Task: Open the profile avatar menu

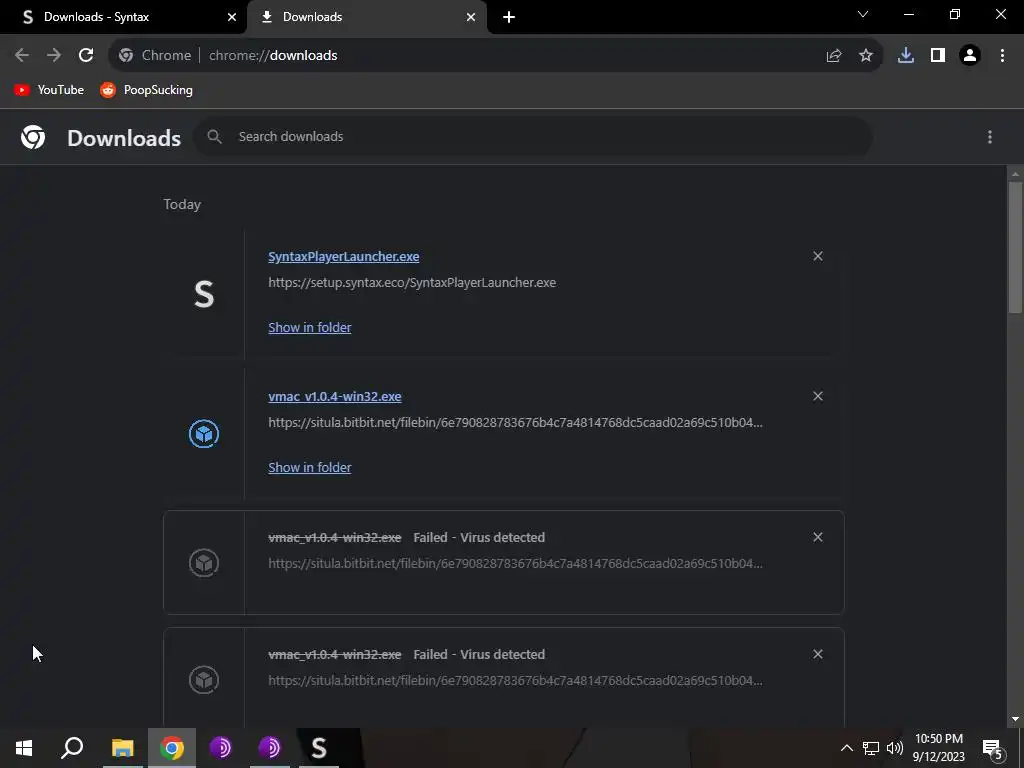Action: (970, 56)
